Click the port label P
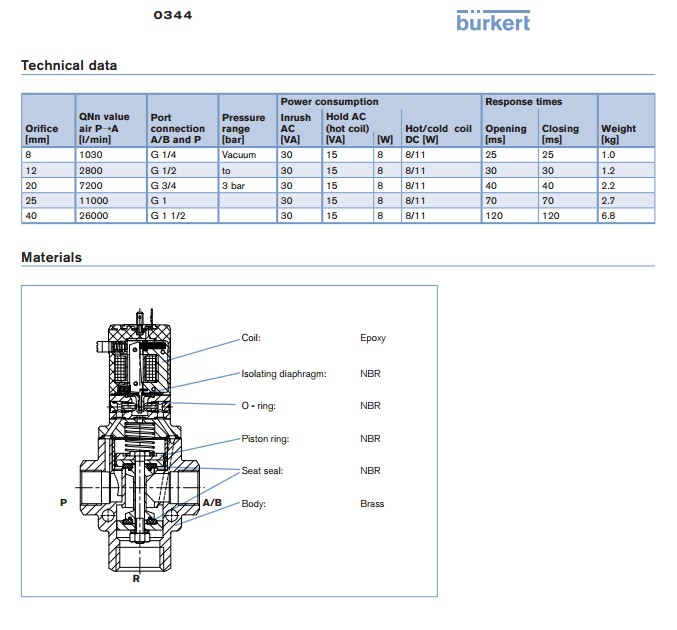The height and width of the screenshot is (630, 677). [x=63, y=502]
